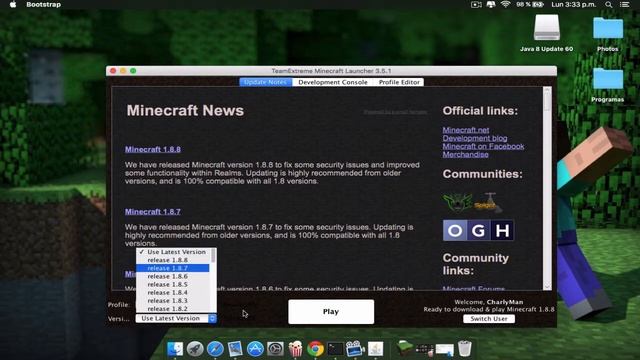Open the App Store dock icon
640x360 pixels.
pos(256,349)
